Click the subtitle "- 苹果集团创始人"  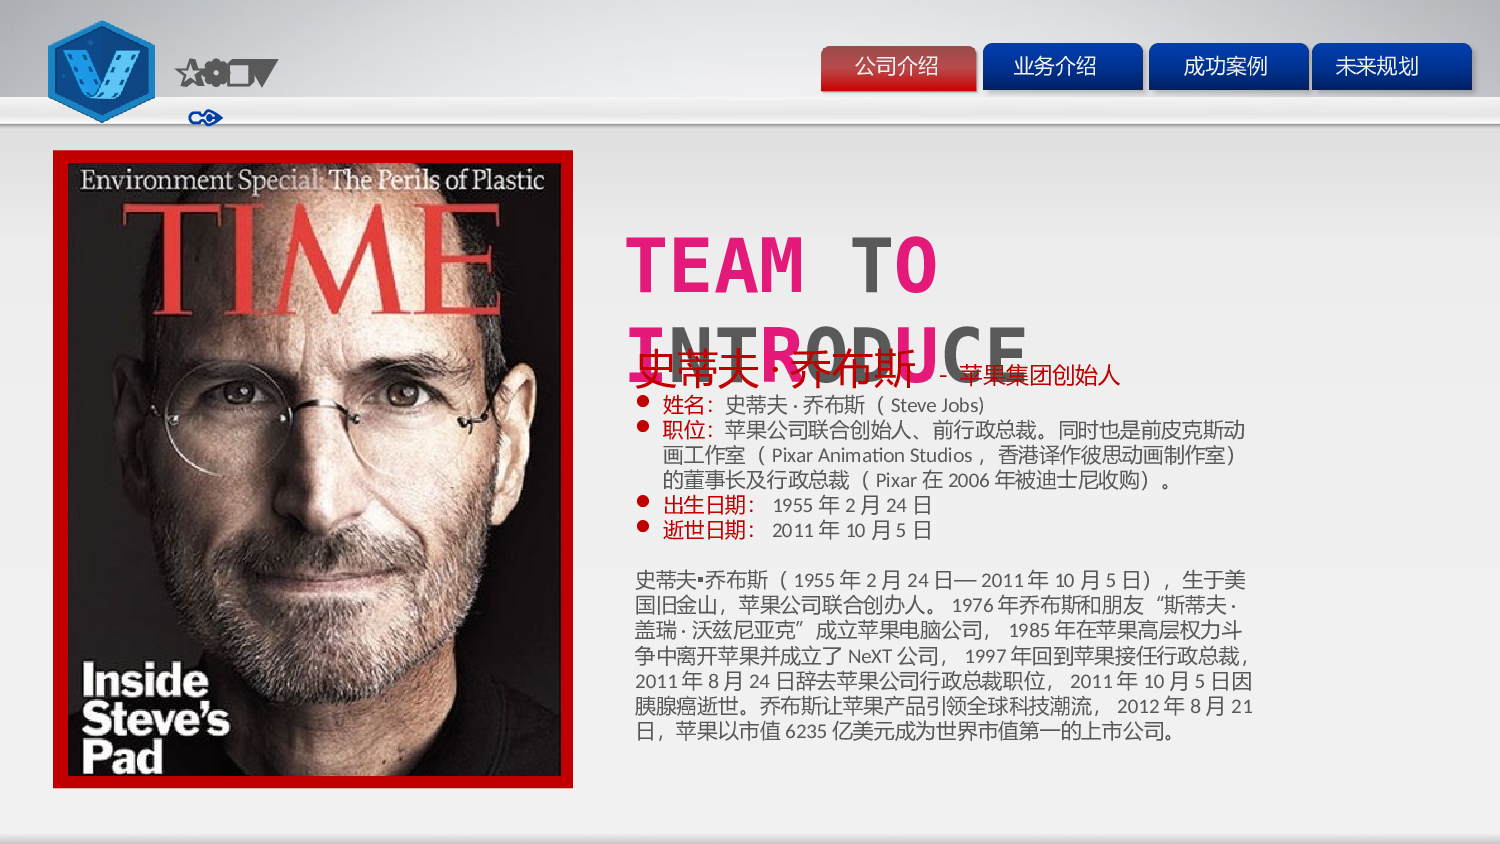coord(1030,375)
